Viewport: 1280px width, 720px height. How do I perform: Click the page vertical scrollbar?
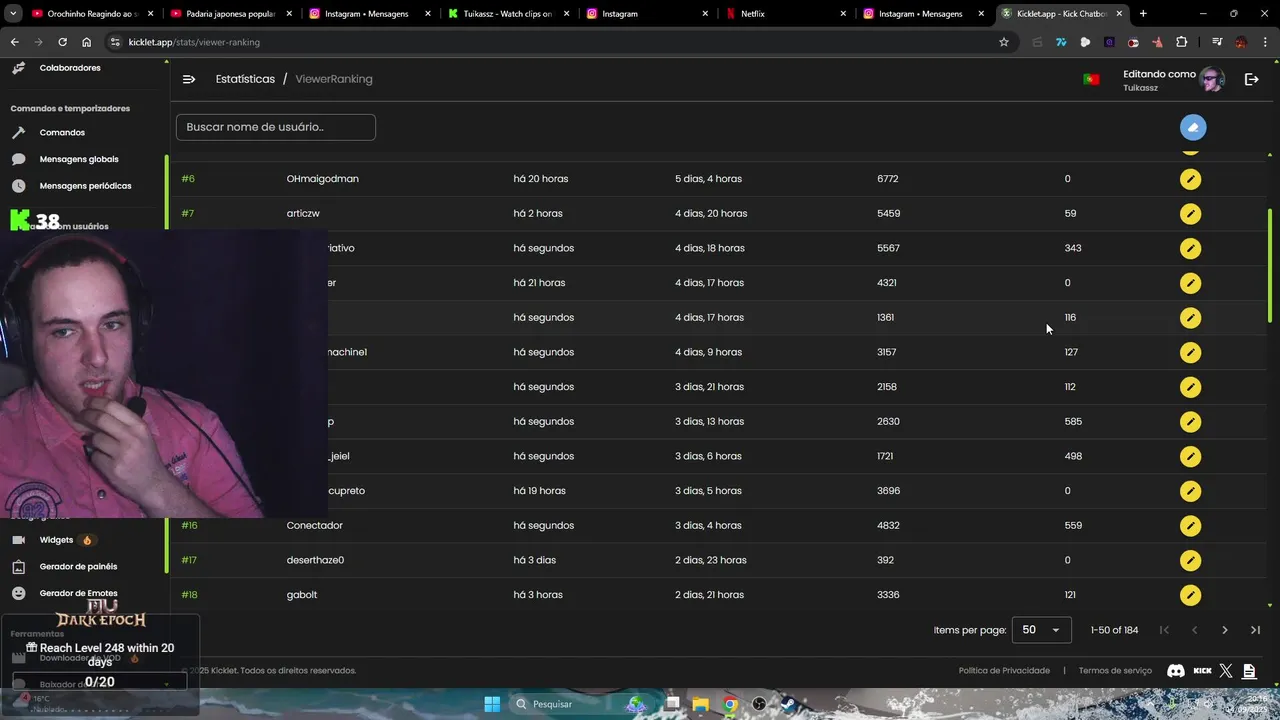(1270, 265)
